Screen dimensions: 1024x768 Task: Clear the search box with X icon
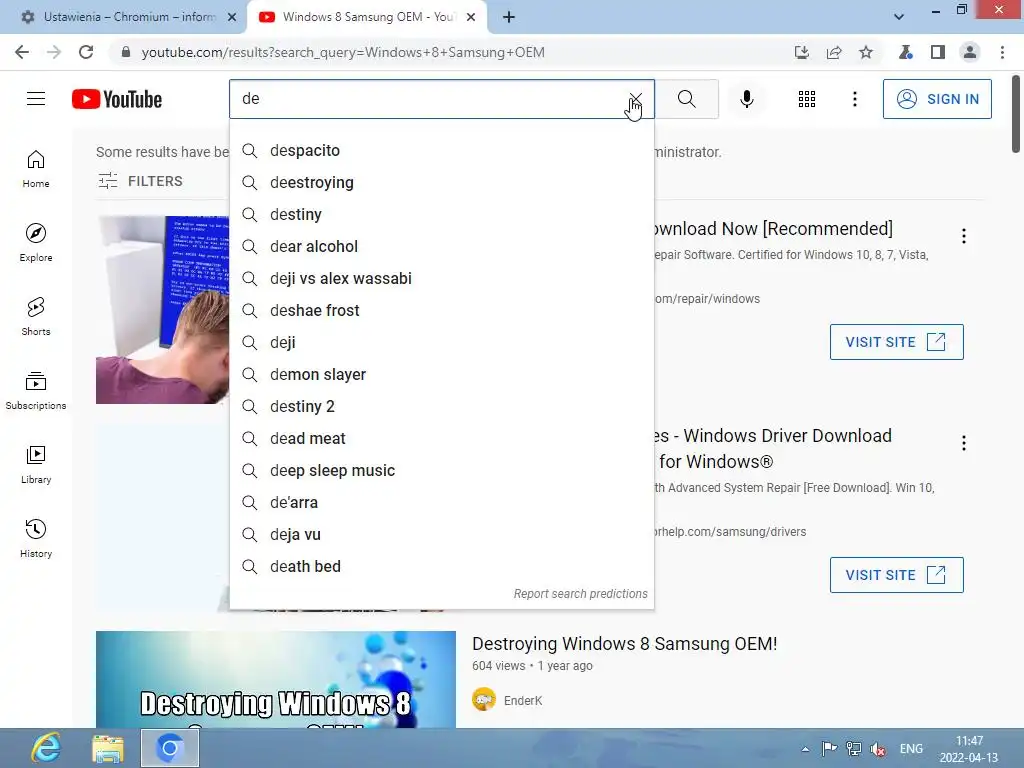point(635,99)
